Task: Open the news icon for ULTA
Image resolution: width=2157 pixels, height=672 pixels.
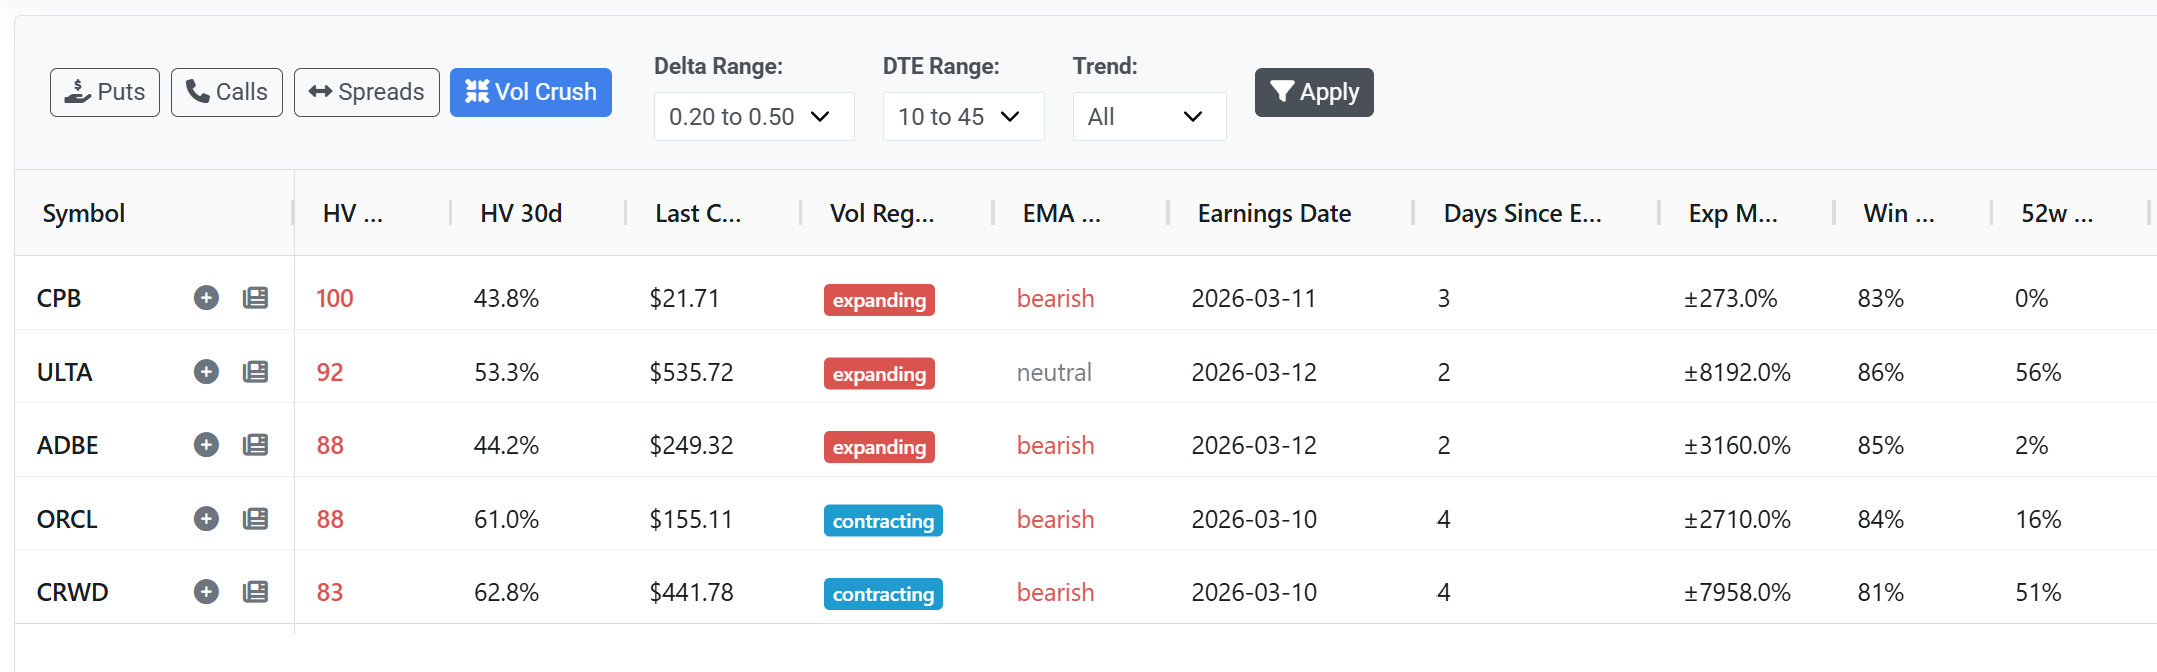Action: [x=256, y=372]
